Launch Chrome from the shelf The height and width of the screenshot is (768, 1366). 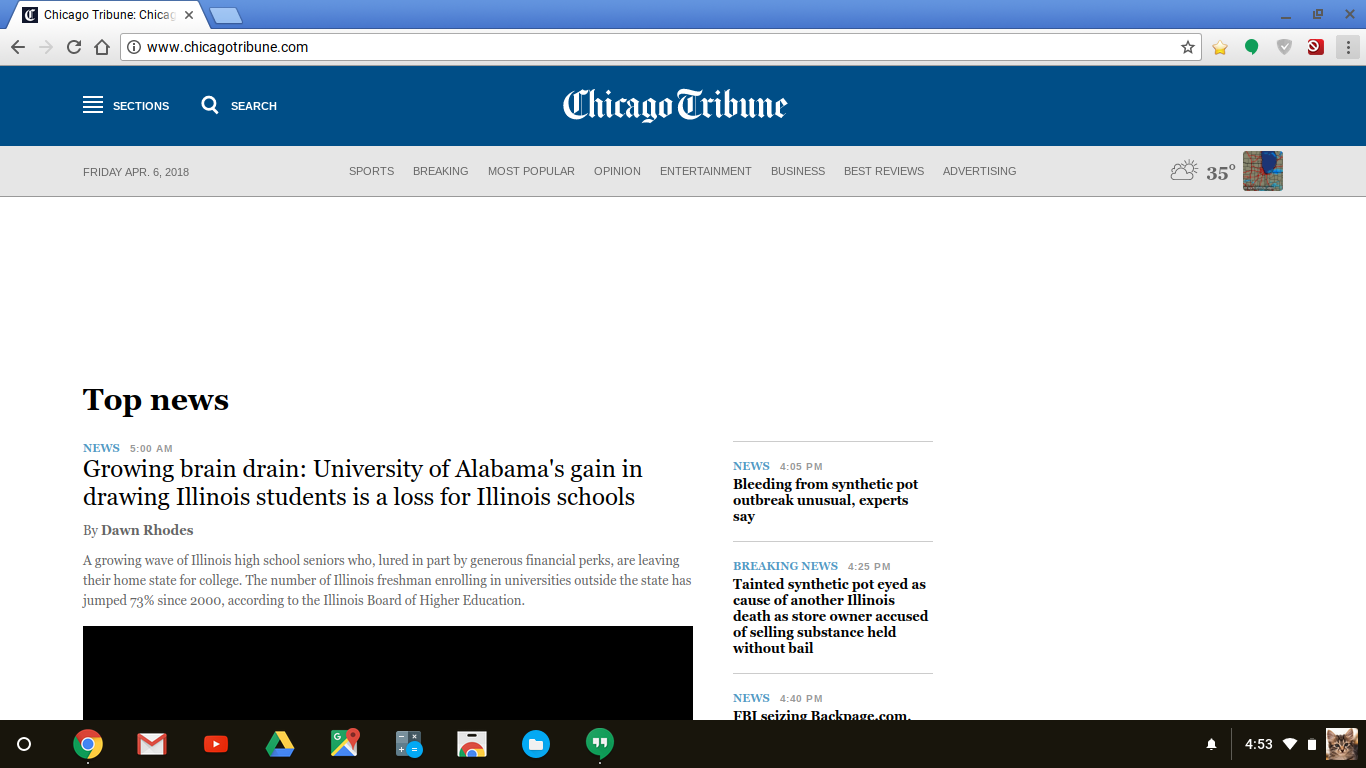pos(88,744)
